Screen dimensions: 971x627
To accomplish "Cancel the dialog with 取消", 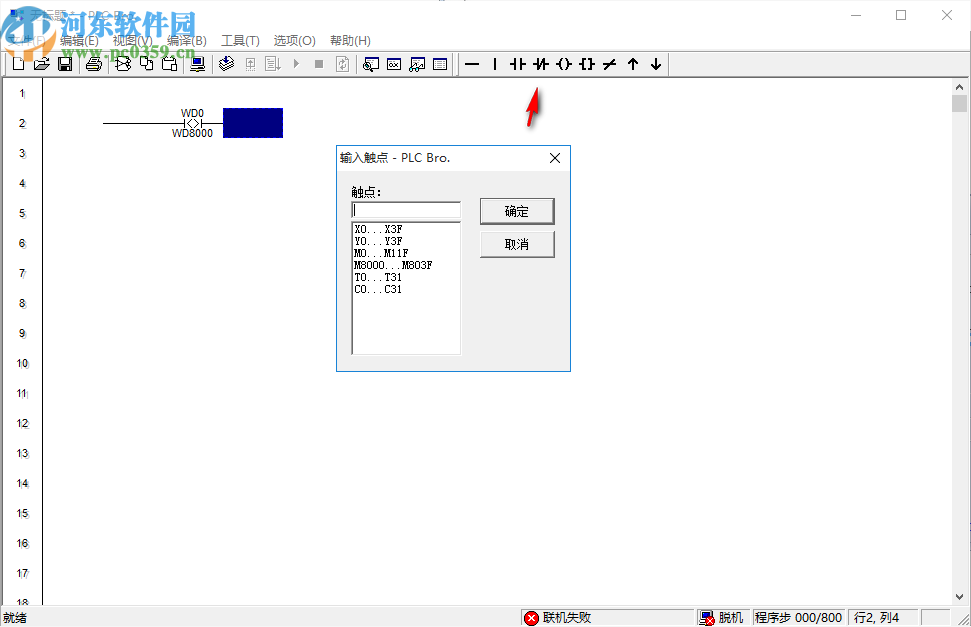I will pos(517,244).
